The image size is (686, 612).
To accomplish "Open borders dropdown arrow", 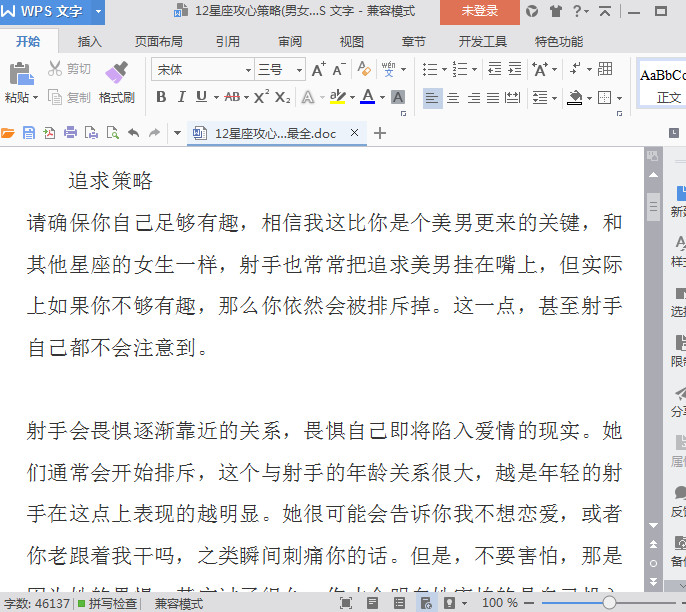I will tap(619, 98).
